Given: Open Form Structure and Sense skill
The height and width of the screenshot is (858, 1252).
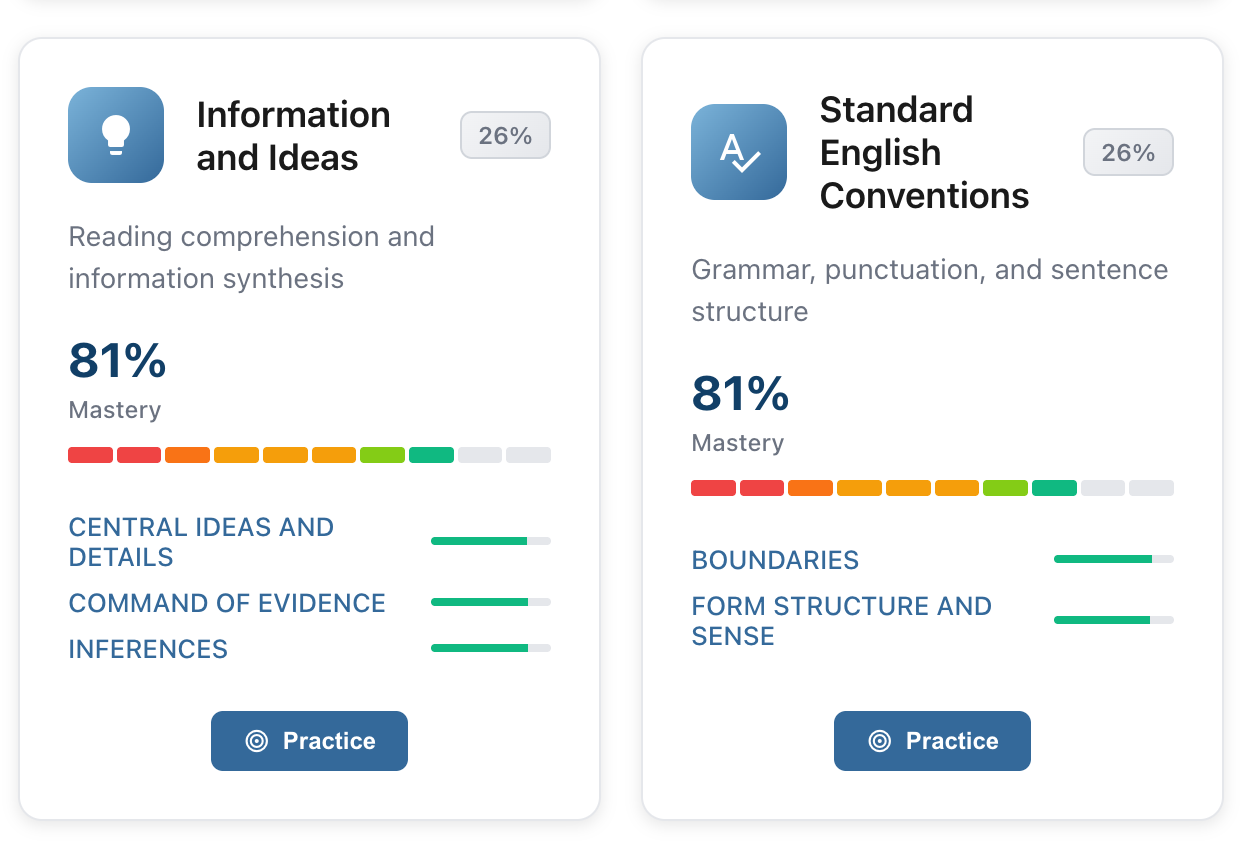Looking at the screenshot, I should pyautogui.click(x=841, y=621).
